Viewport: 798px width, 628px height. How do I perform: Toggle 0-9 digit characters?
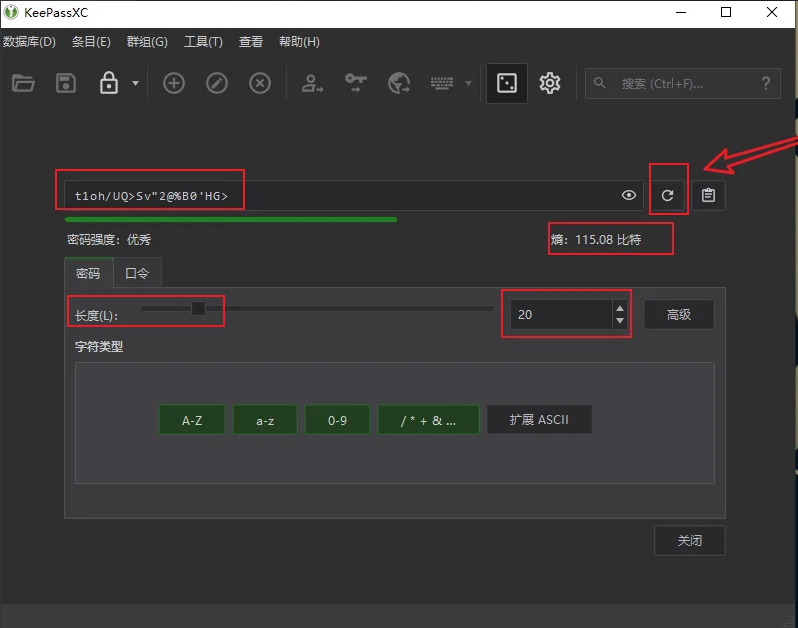(x=337, y=420)
